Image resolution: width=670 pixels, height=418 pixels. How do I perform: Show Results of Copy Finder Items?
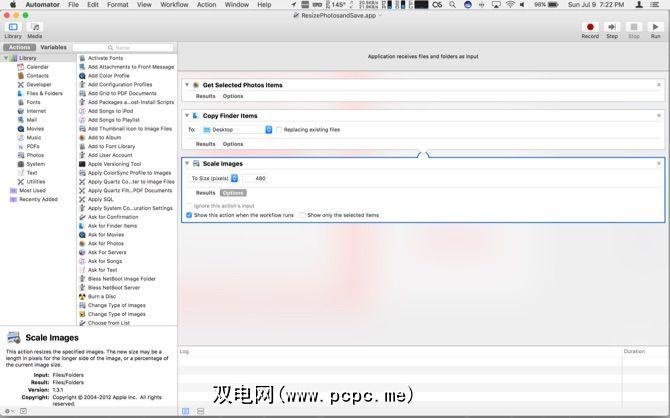(x=206, y=144)
